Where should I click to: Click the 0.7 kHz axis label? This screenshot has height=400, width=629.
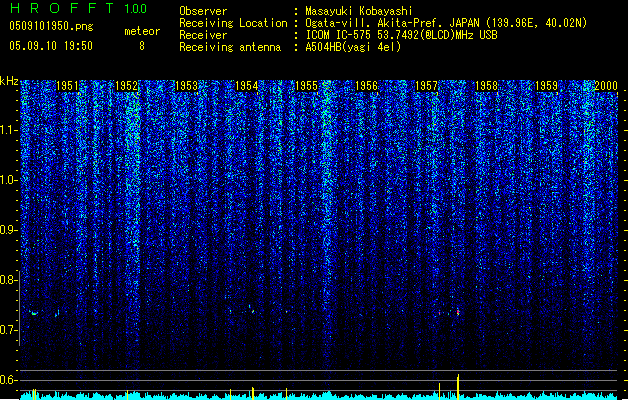click(x=7, y=330)
